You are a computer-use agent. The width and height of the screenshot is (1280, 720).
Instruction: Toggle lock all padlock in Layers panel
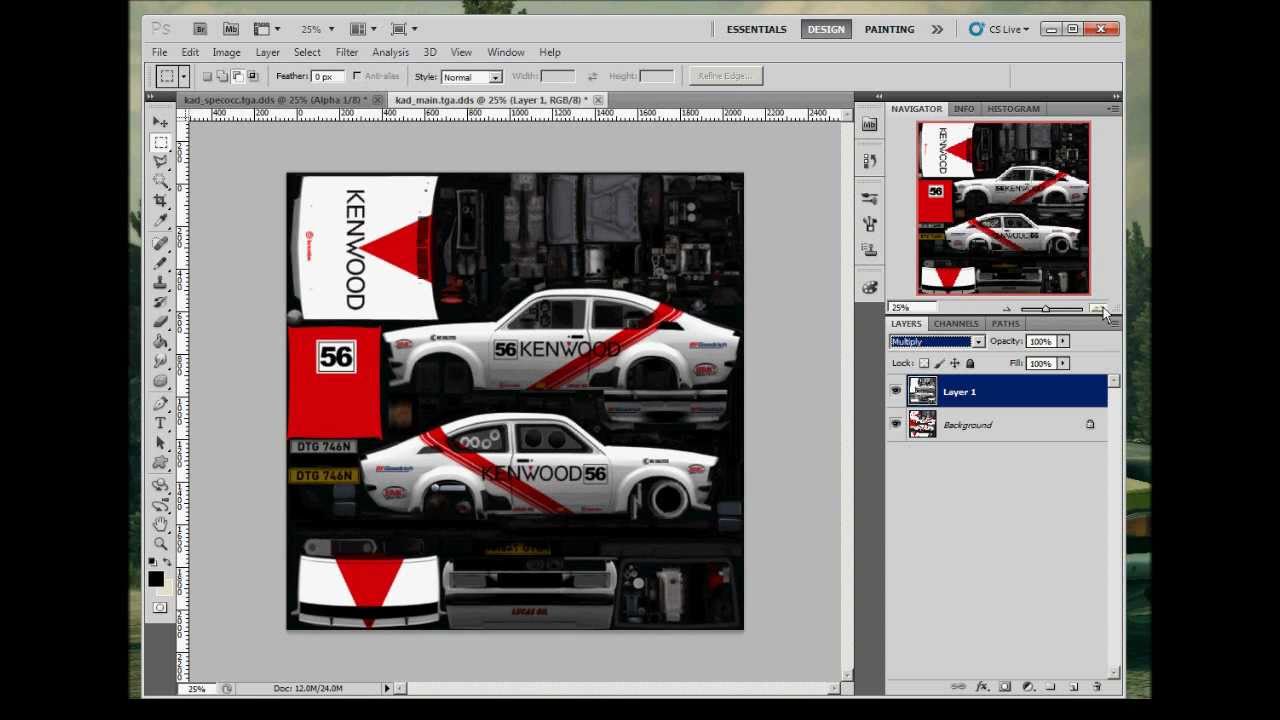click(969, 363)
